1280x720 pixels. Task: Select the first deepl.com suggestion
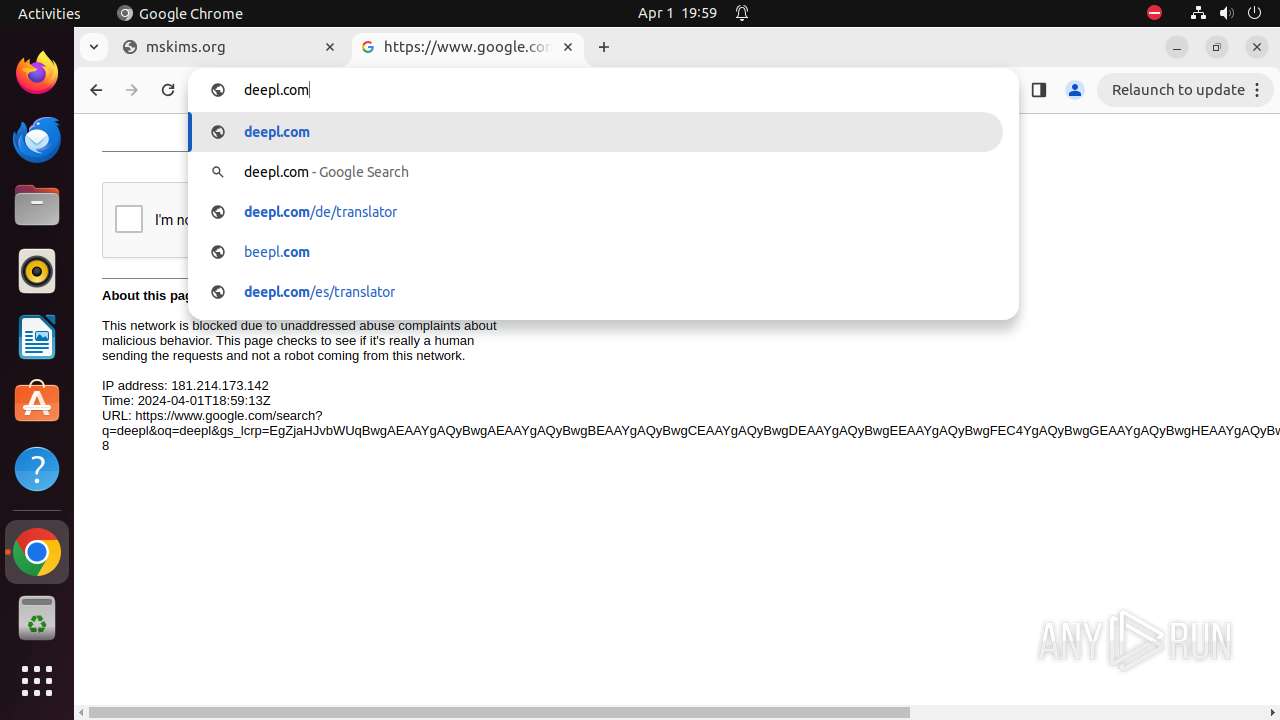pyautogui.click(x=596, y=132)
